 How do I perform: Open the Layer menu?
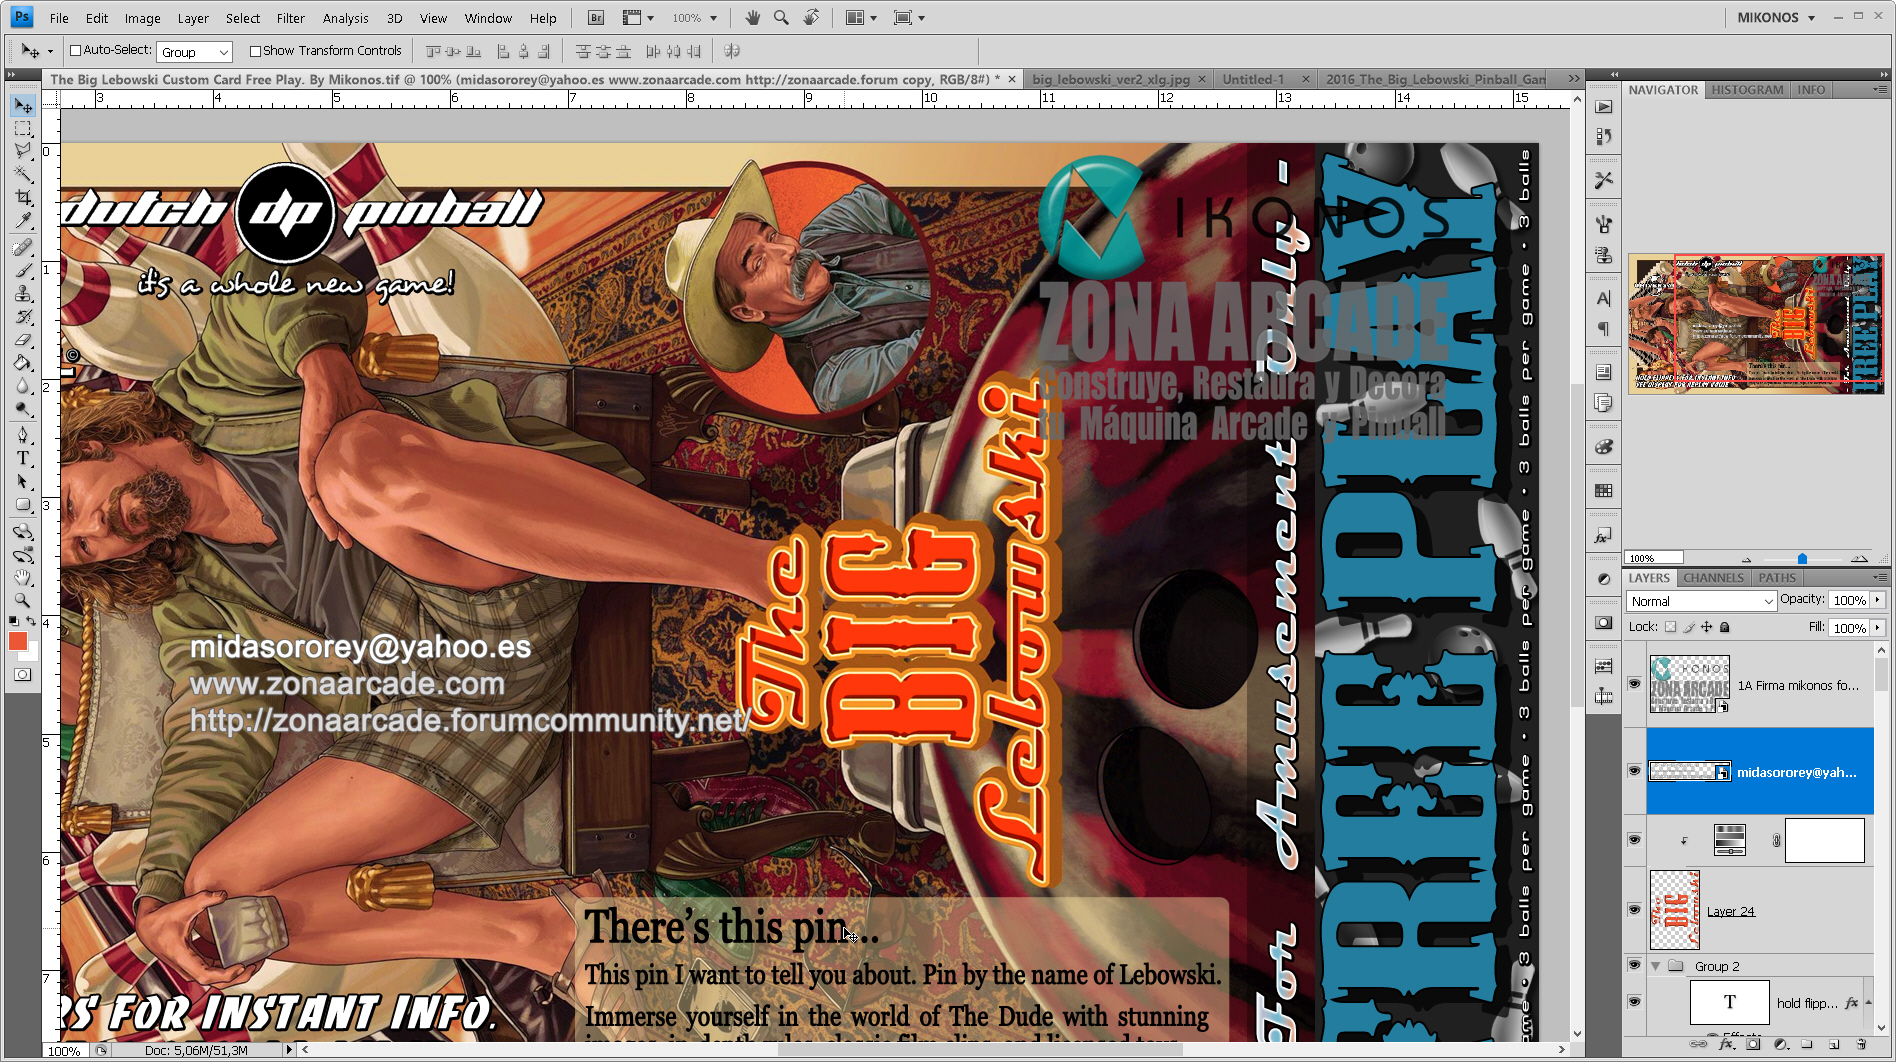click(193, 18)
